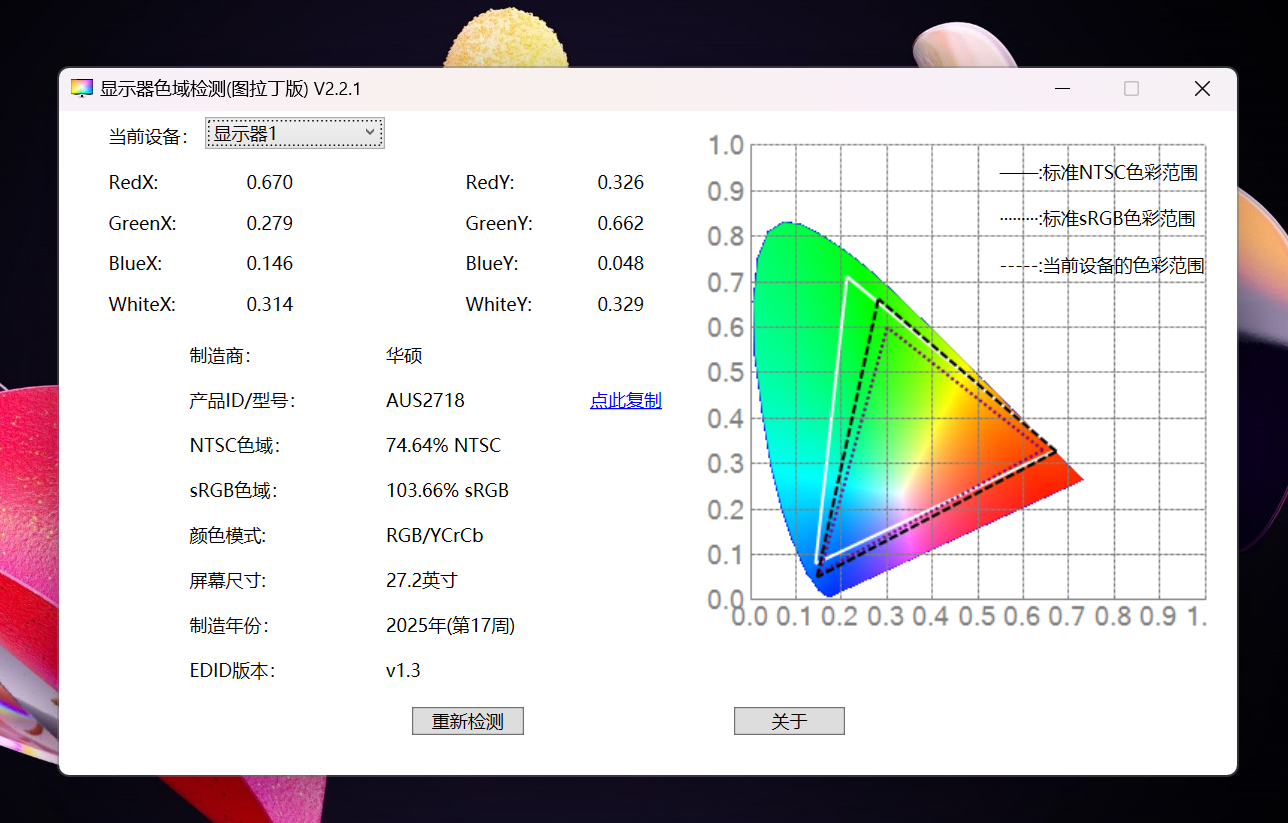Click the 关于 about button
Image resolution: width=1288 pixels, height=823 pixels.
point(789,721)
